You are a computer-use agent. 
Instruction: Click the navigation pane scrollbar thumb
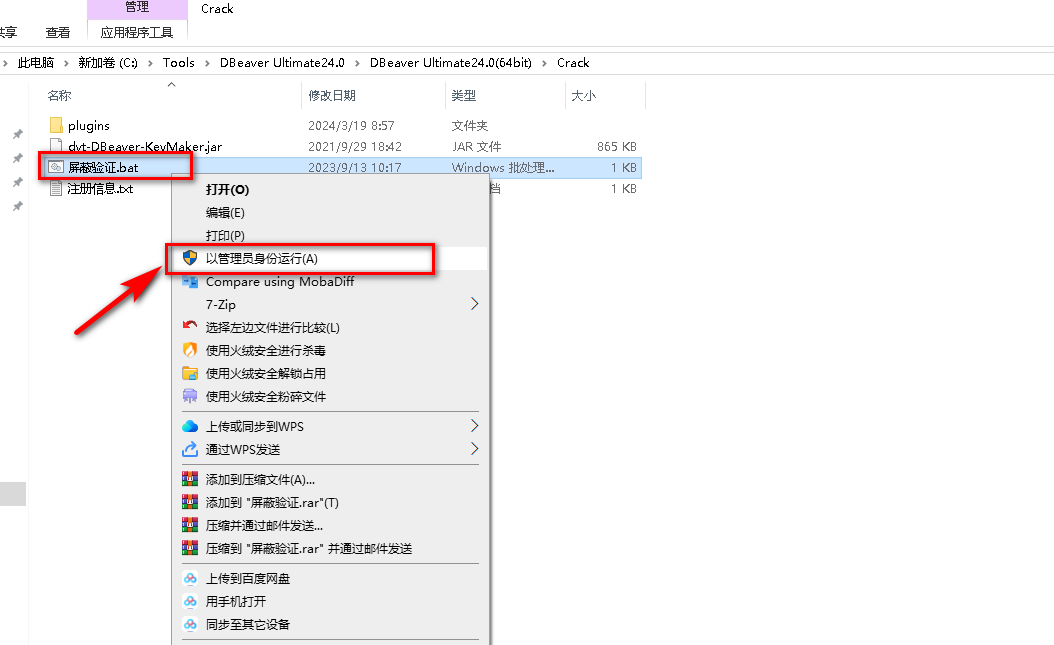pyautogui.click(x=13, y=494)
